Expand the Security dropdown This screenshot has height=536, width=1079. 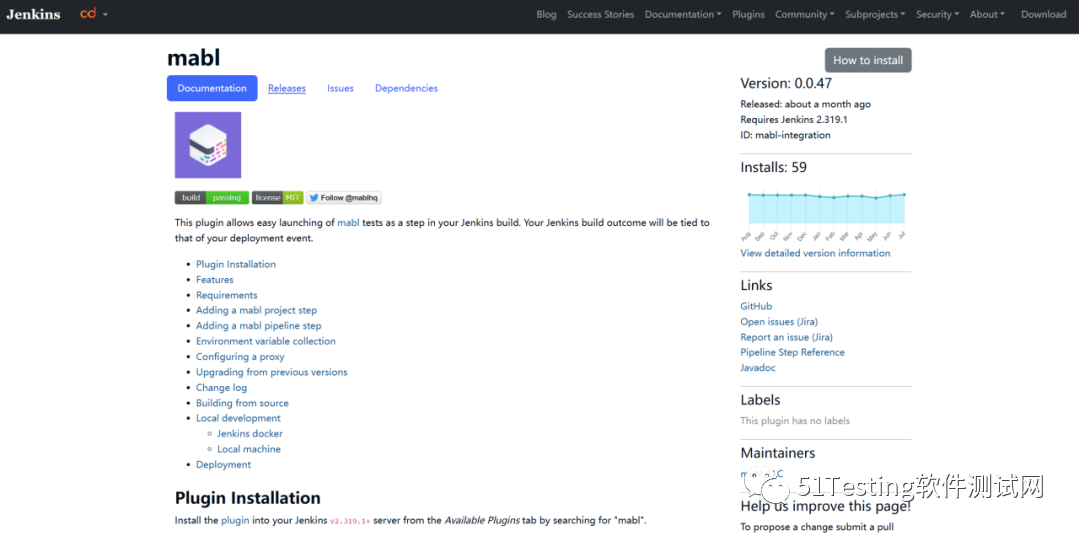click(x=937, y=14)
